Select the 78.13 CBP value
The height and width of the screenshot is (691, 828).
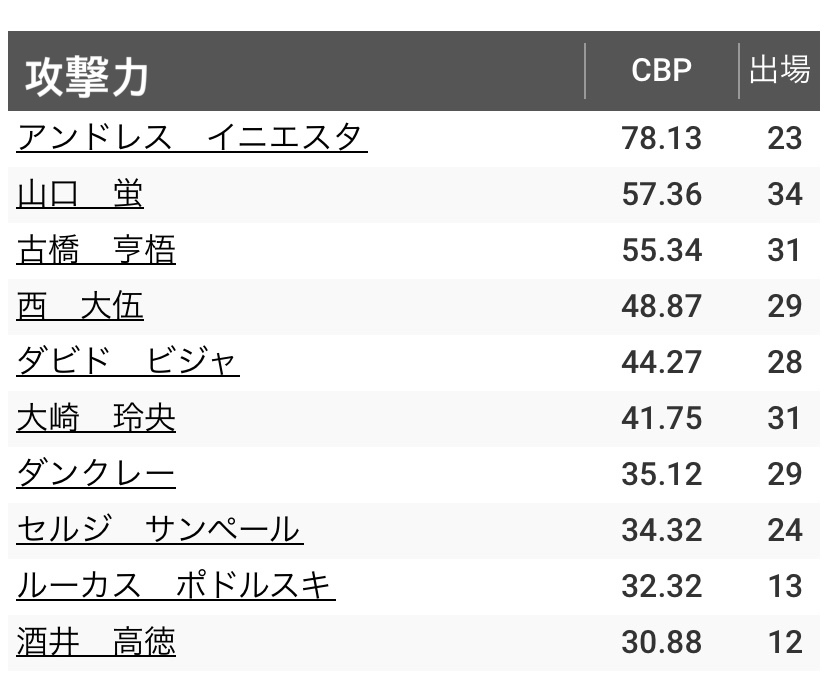[x=661, y=138]
